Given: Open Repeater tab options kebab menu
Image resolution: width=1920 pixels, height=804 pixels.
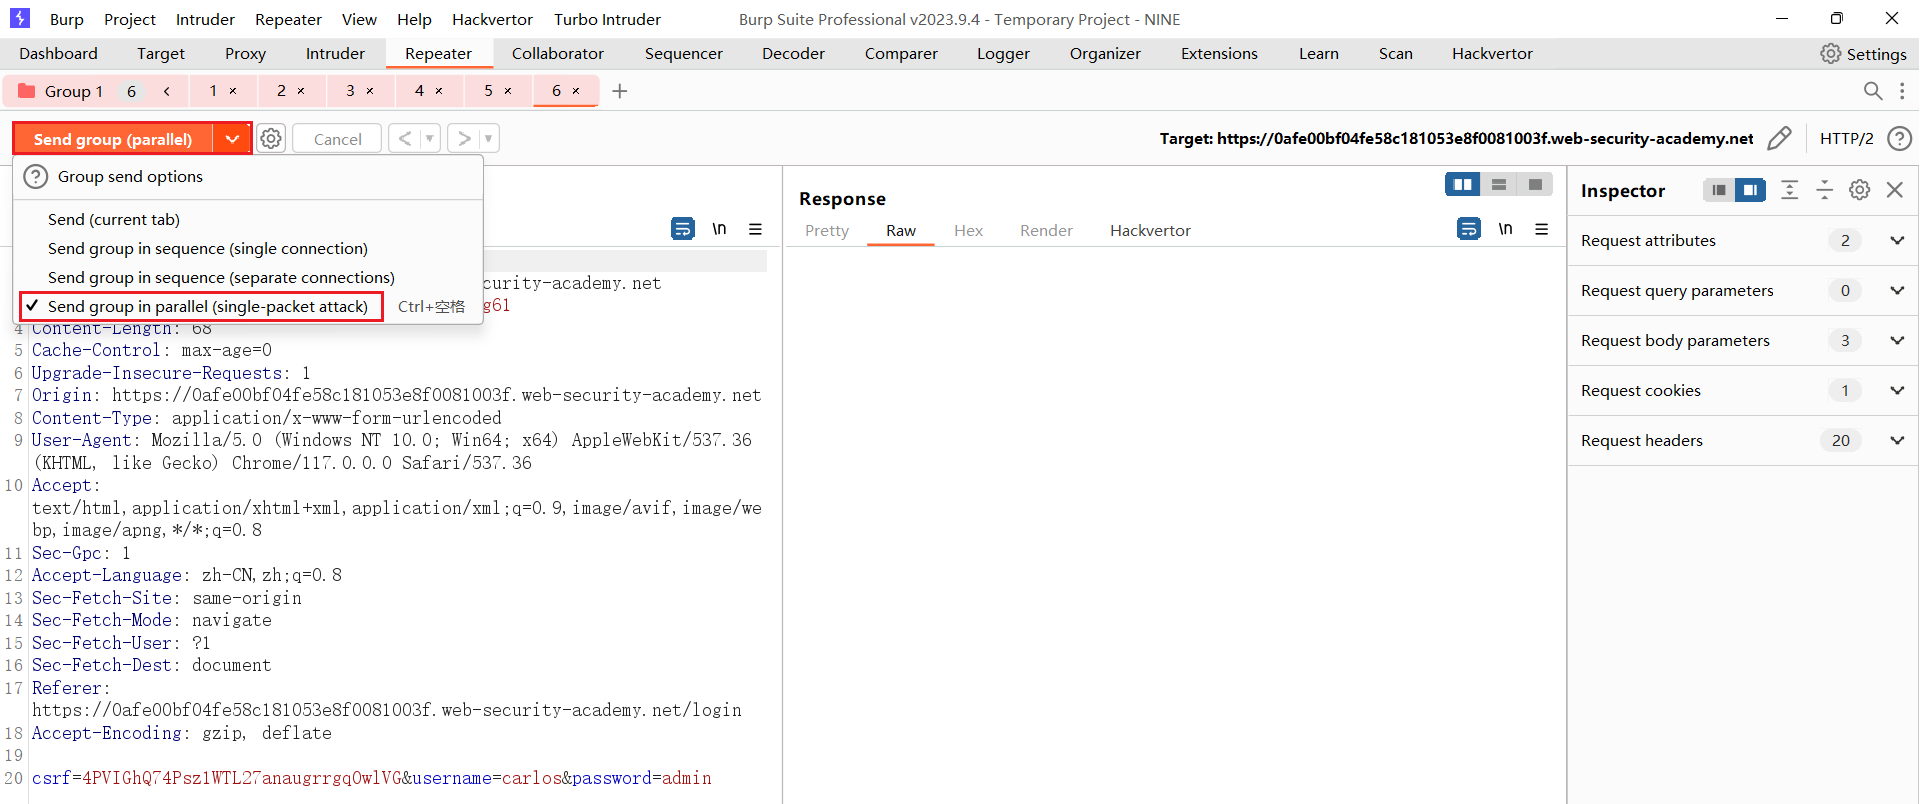Looking at the screenshot, I should coord(1902,91).
